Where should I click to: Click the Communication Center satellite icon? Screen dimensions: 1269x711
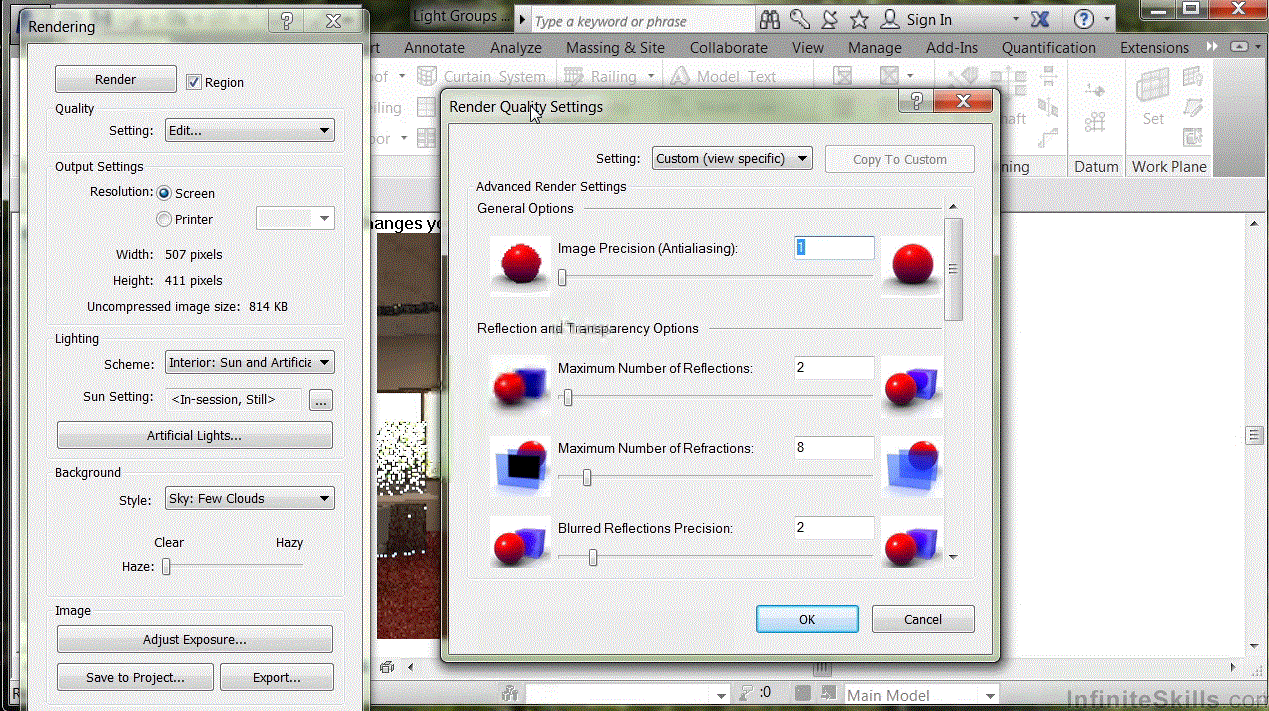pyautogui.click(x=828, y=19)
